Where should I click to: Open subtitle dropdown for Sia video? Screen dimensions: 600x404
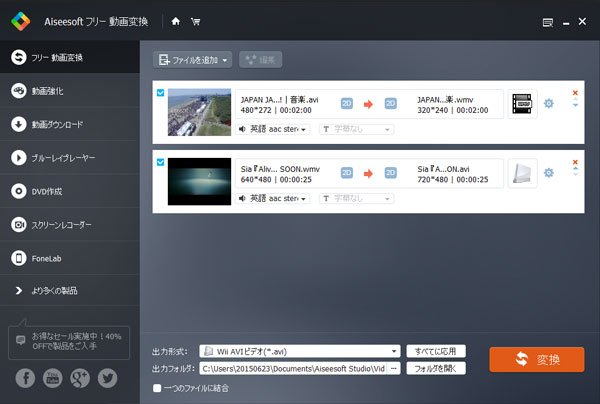(356, 199)
